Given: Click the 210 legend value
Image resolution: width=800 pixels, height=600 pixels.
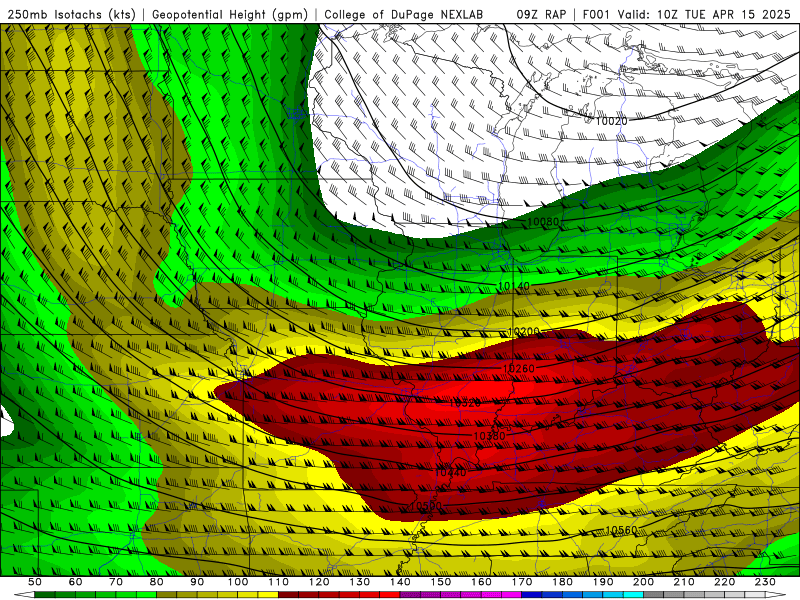Looking at the screenshot, I should tap(684, 582).
